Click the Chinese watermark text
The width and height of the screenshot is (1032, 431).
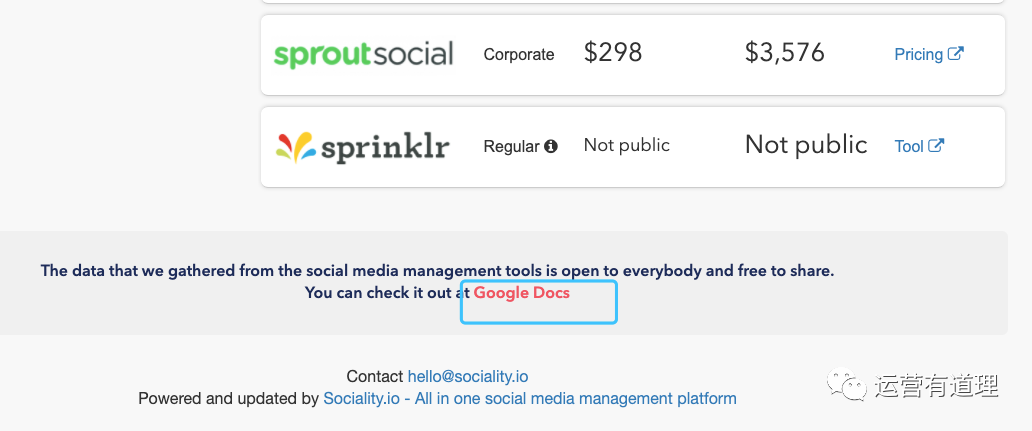coord(937,386)
